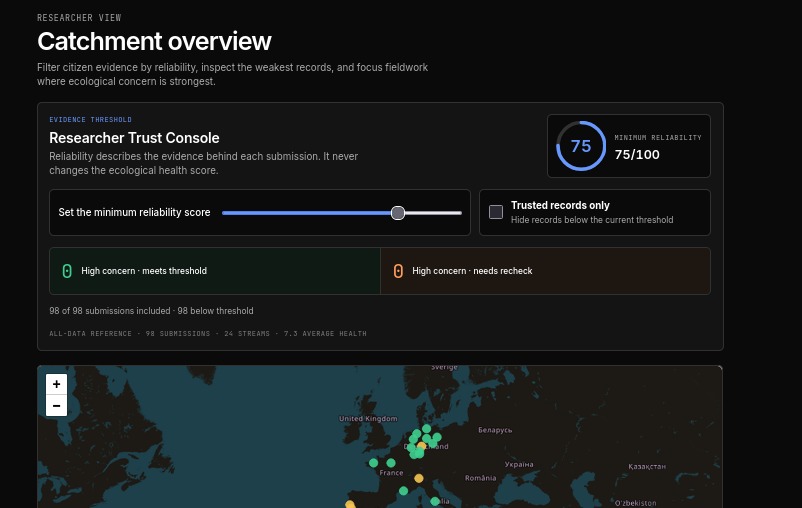Click the 'MINIMUM RELIABILITY' caption
This screenshot has width=802, height=508.
[658, 138]
